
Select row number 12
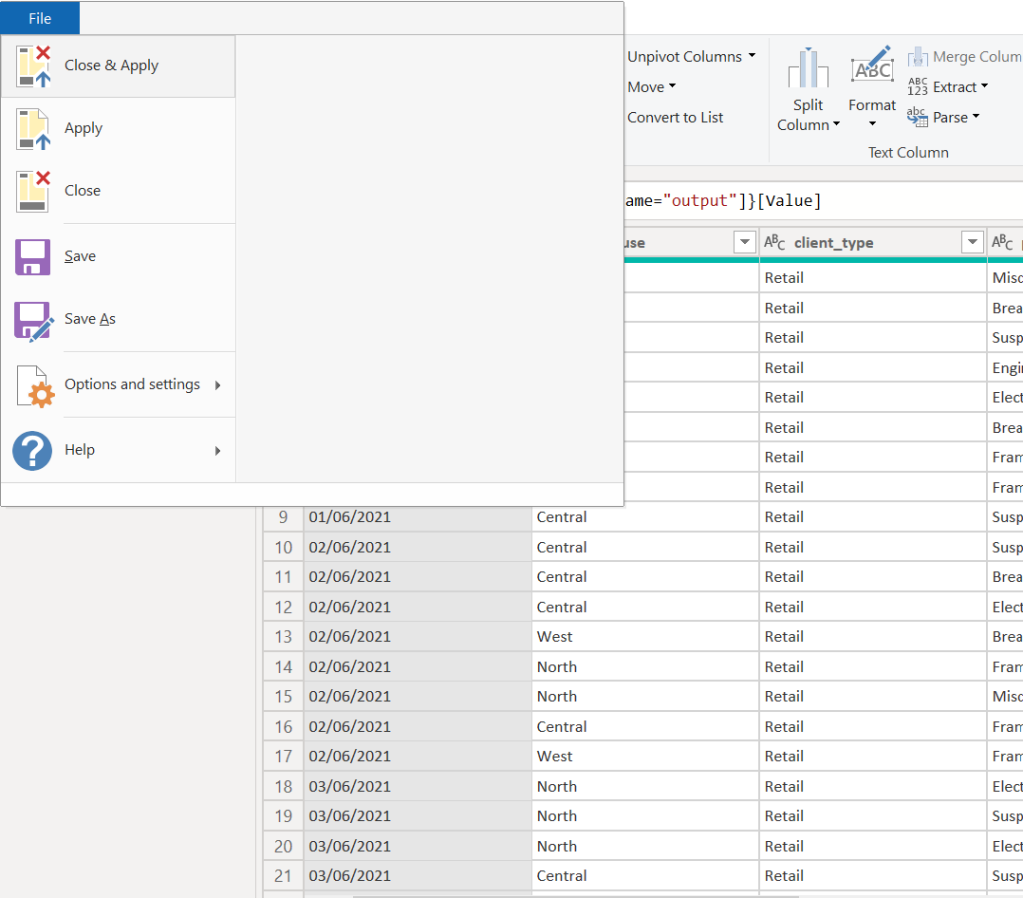pyautogui.click(x=283, y=607)
